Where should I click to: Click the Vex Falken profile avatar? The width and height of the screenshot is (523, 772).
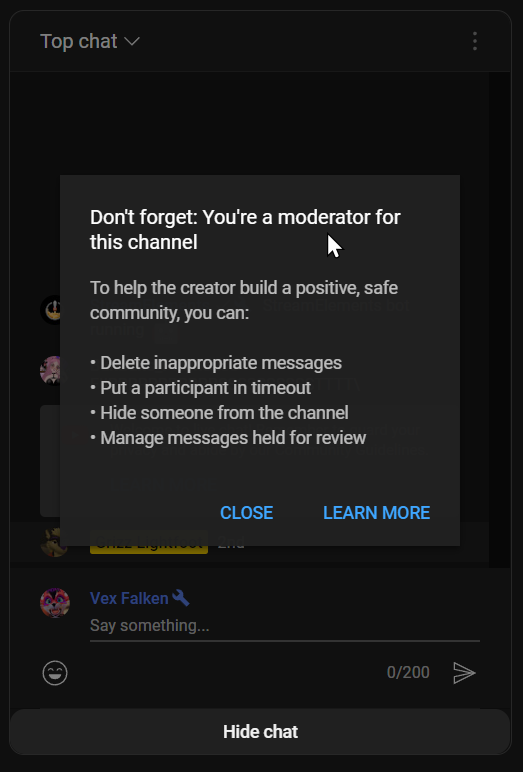pyautogui.click(x=55, y=603)
